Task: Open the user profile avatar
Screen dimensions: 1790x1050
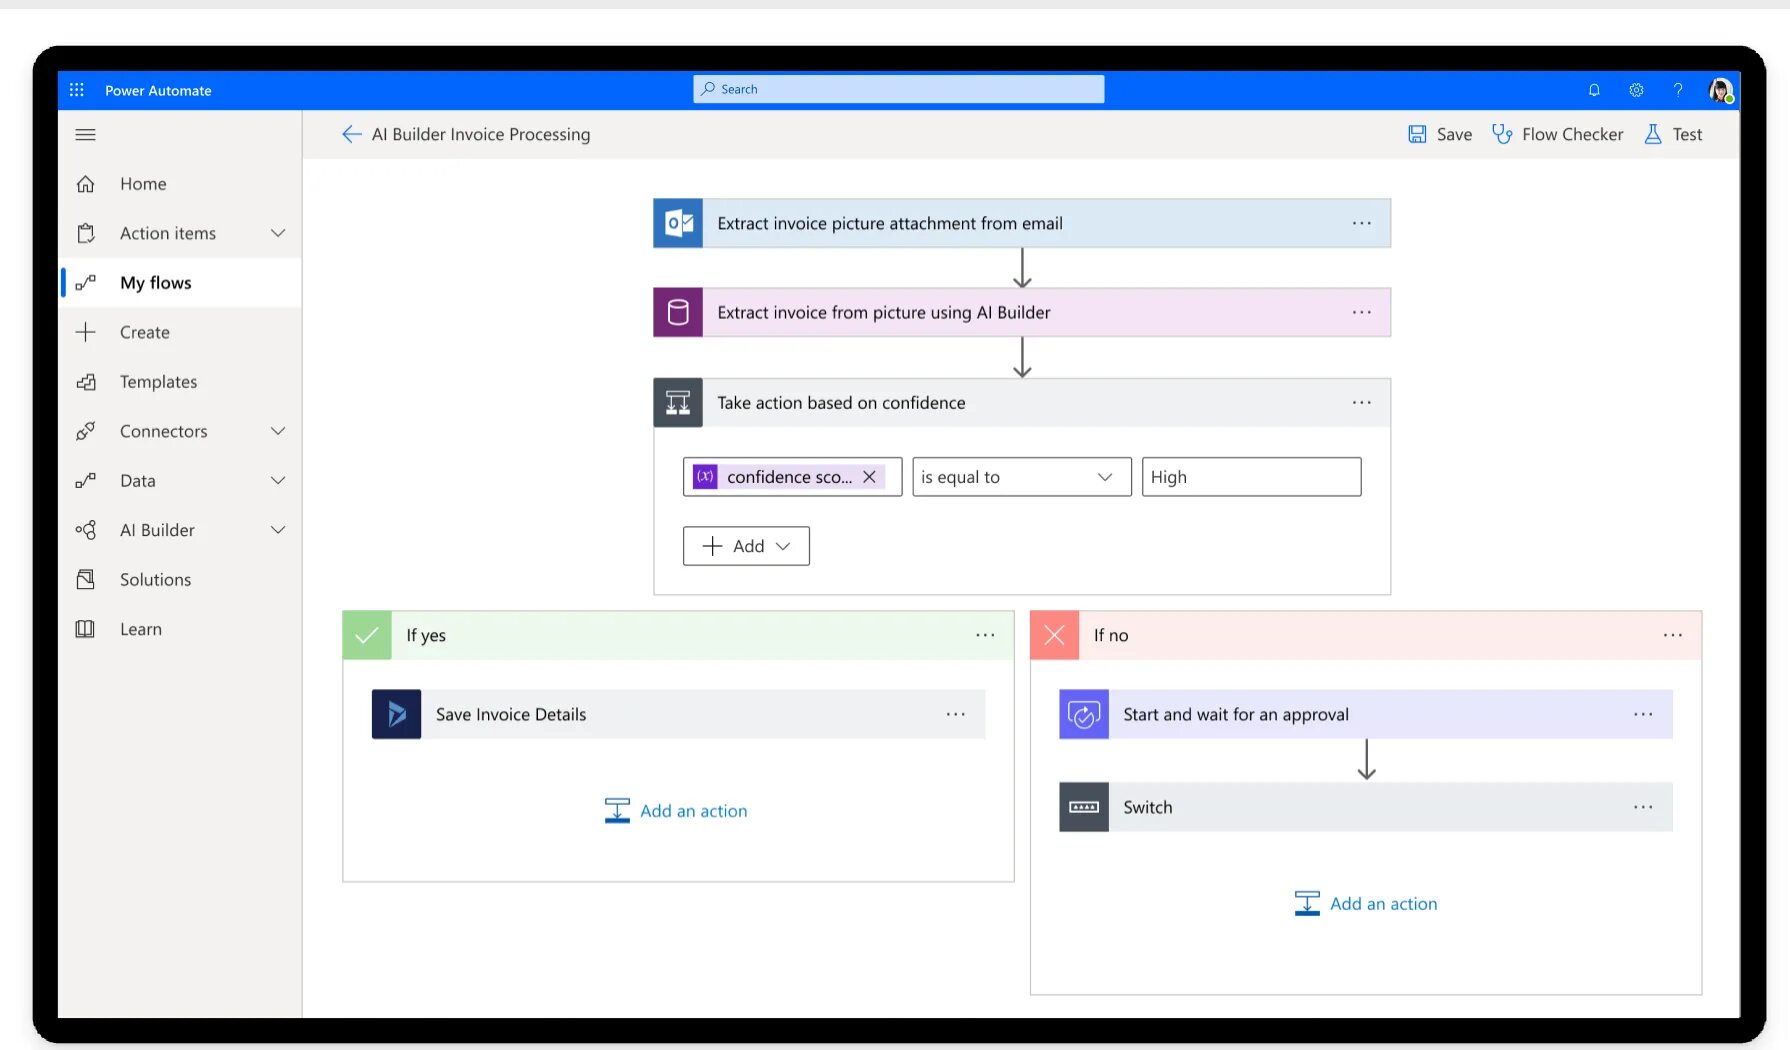Action: point(1721,90)
